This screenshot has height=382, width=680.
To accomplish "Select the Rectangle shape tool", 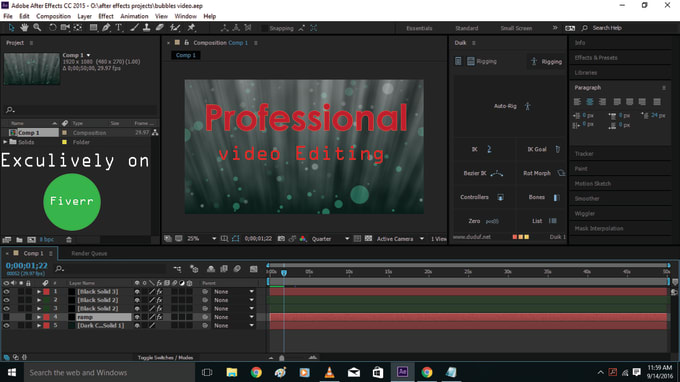I will click(93, 28).
